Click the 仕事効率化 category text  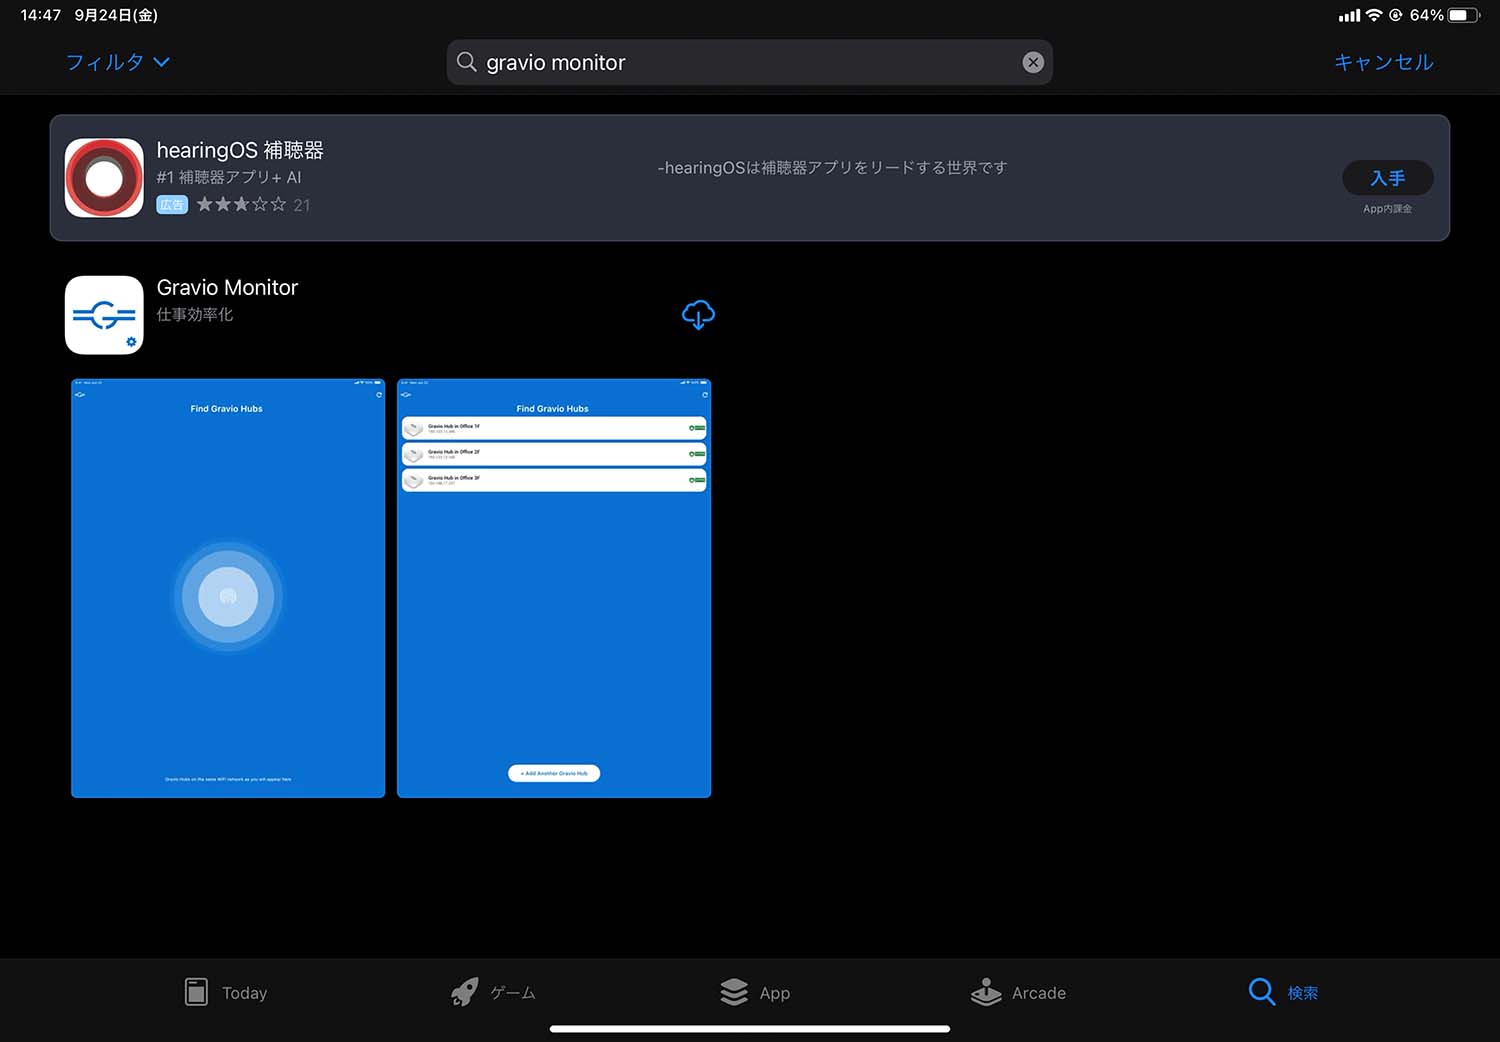(x=195, y=314)
